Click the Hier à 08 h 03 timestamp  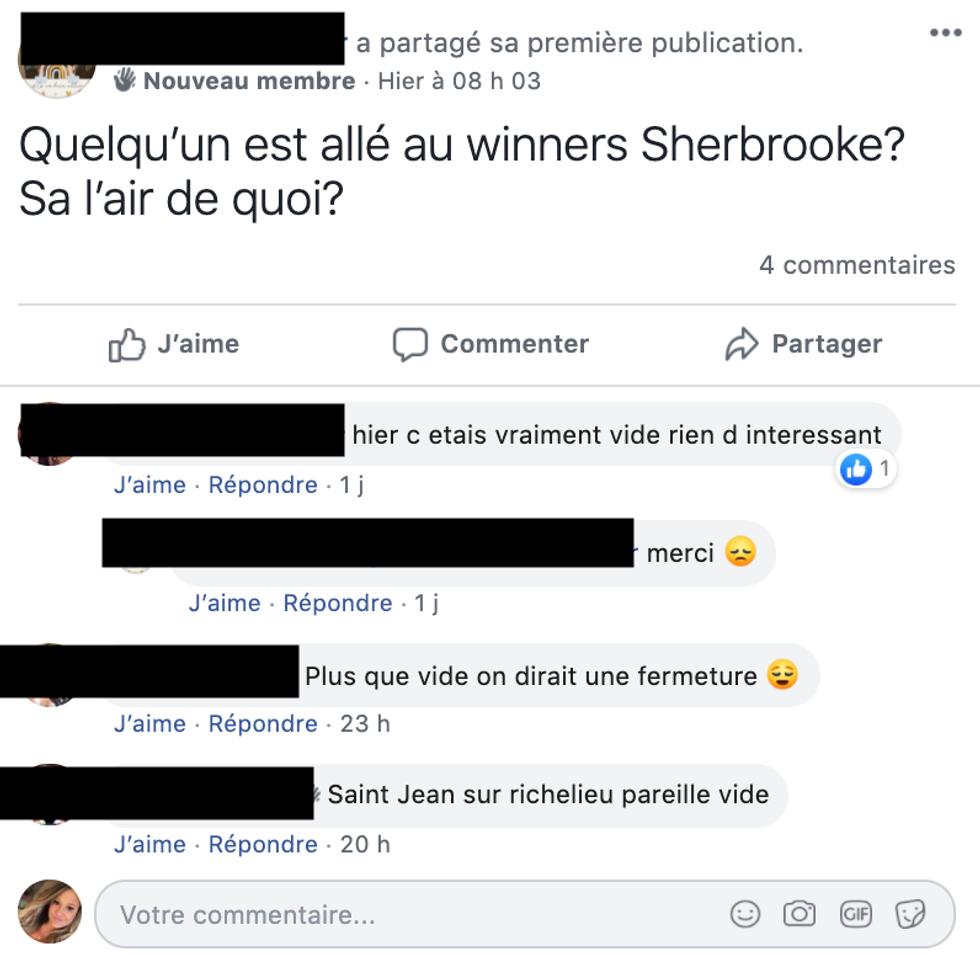[x=459, y=81]
